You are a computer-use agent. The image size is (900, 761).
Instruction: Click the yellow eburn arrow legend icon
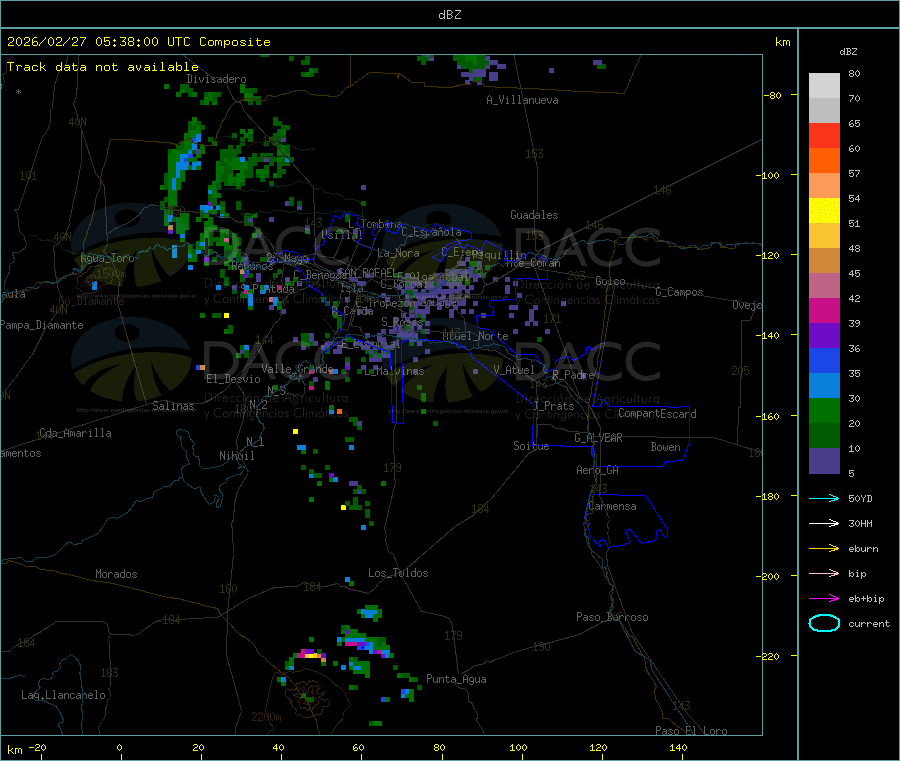824,549
